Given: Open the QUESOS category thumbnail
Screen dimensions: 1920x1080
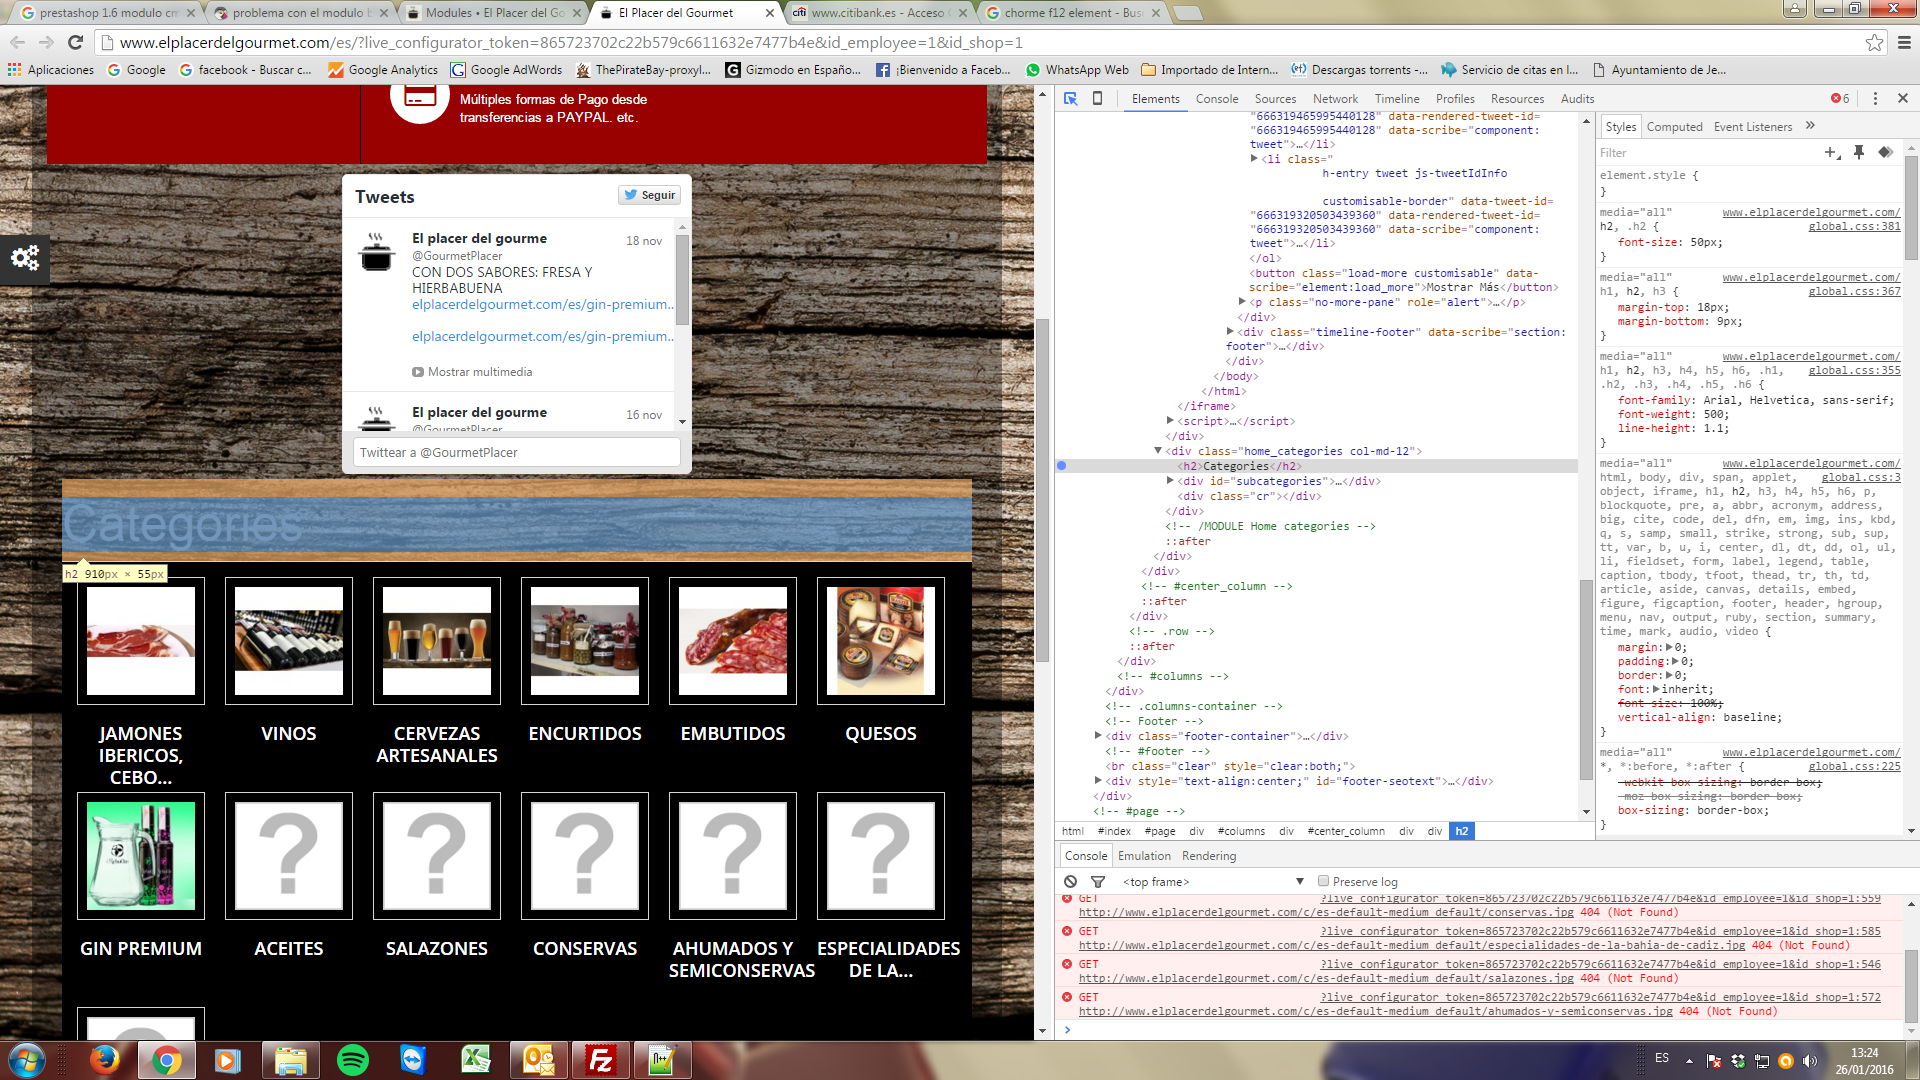Looking at the screenshot, I should pos(880,641).
